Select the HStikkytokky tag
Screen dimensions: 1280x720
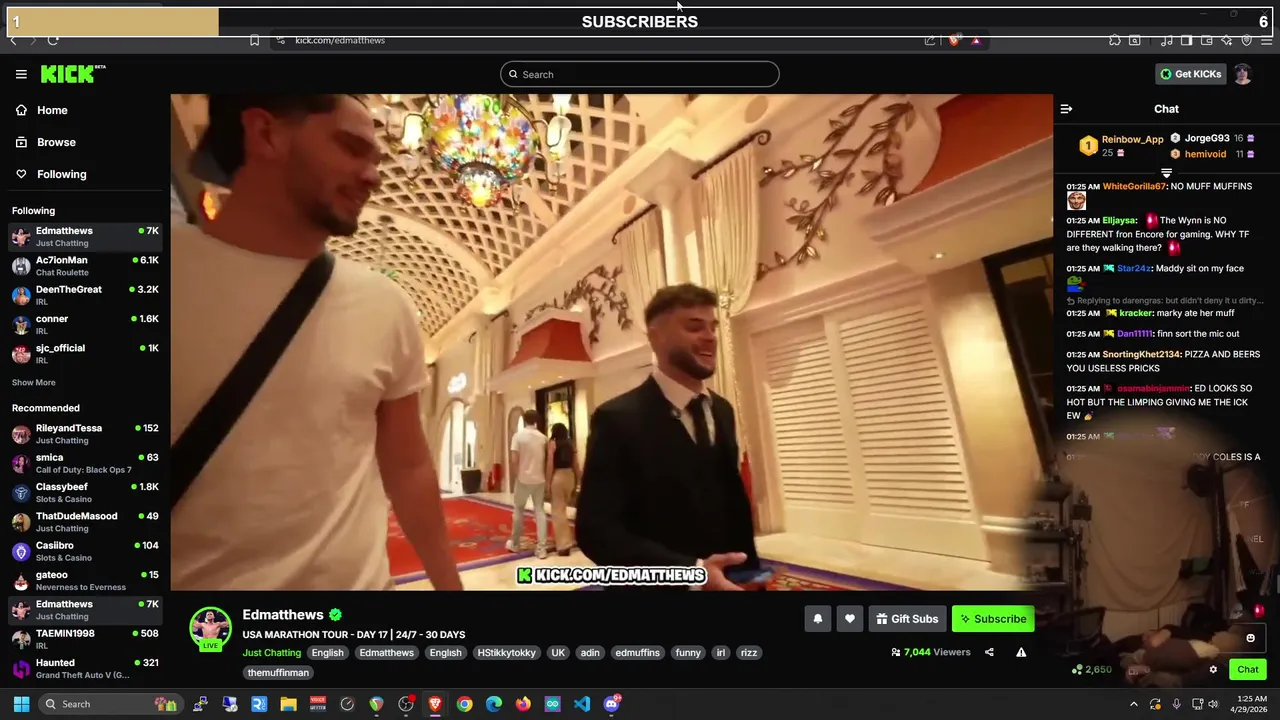[x=507, y=653]
